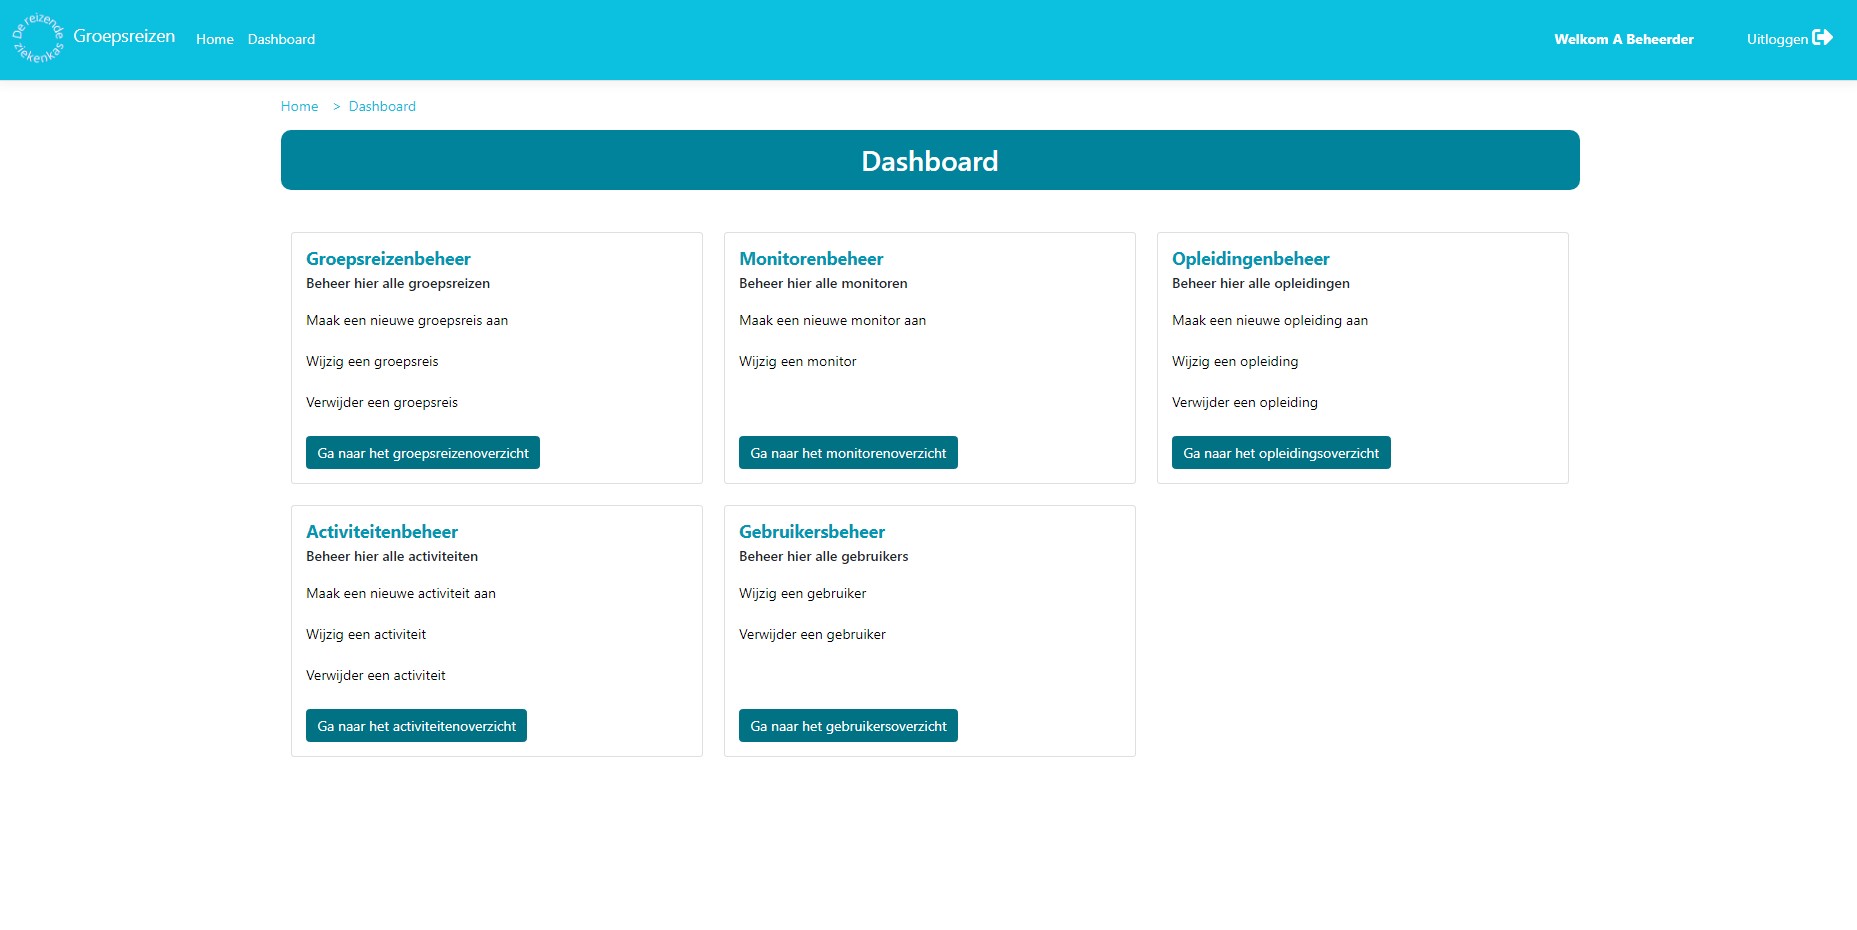Click Home in the breadcrumb trail
This screenshot has width=1857, height=930.
click(x=298, y=106)
